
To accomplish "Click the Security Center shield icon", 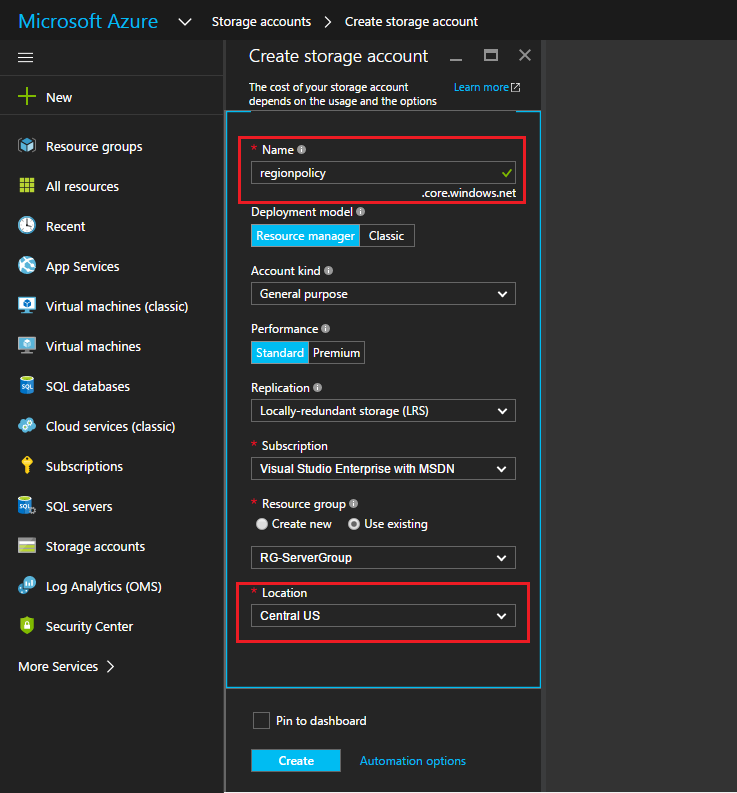I will click(27, 625).
